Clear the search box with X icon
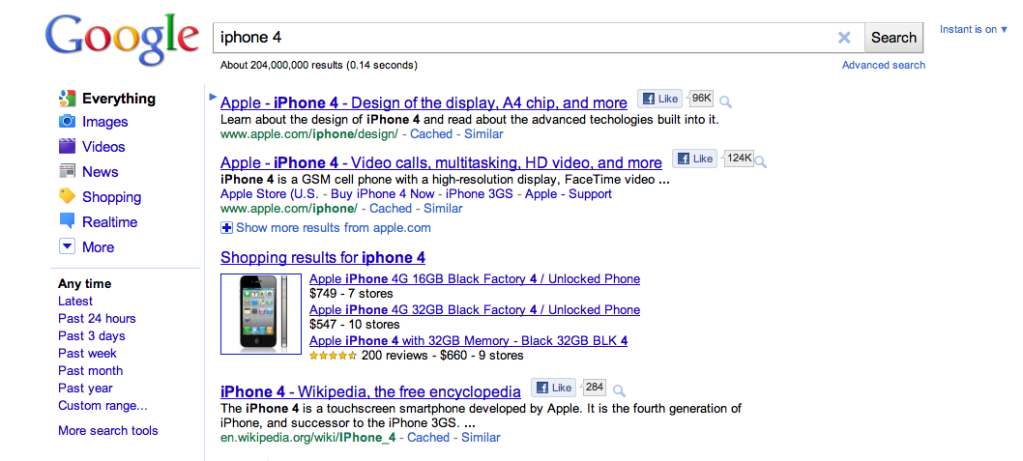 (844, 38)
